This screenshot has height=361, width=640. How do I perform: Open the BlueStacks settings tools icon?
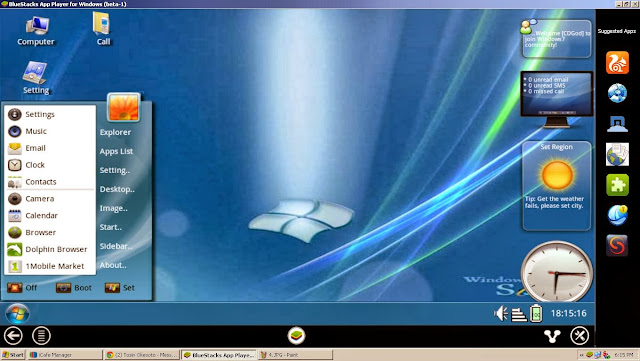[x=580, y=336]
